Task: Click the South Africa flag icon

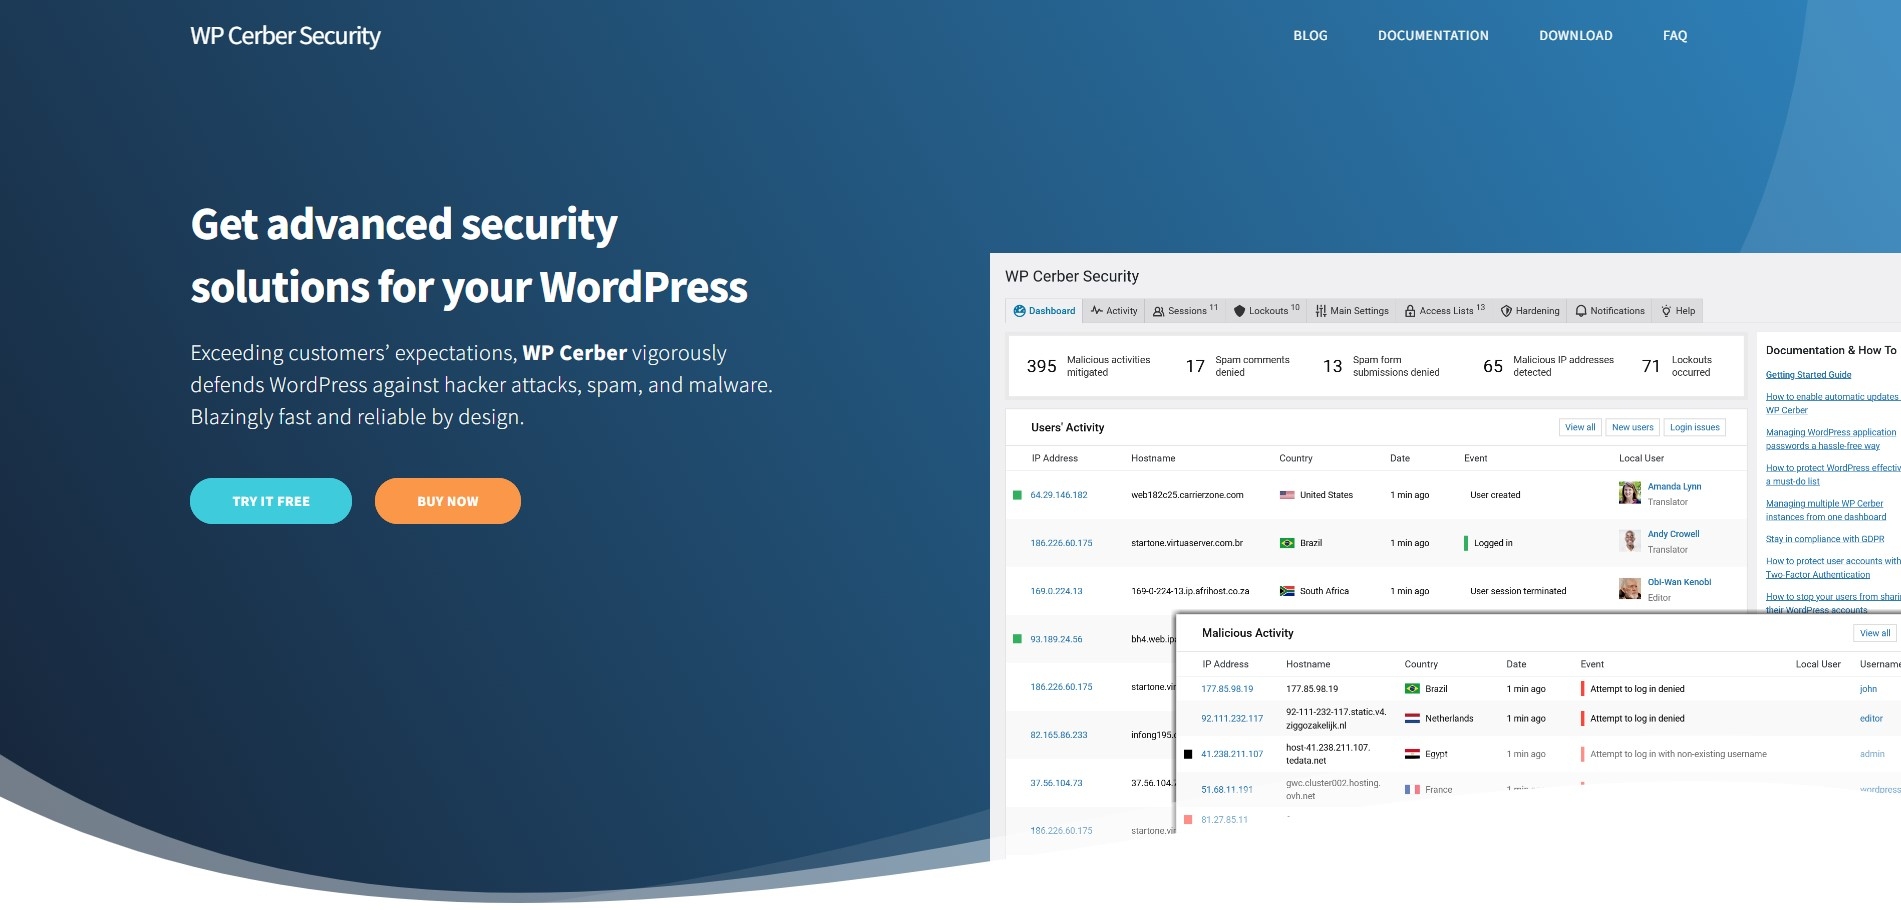Action: 1287,591
